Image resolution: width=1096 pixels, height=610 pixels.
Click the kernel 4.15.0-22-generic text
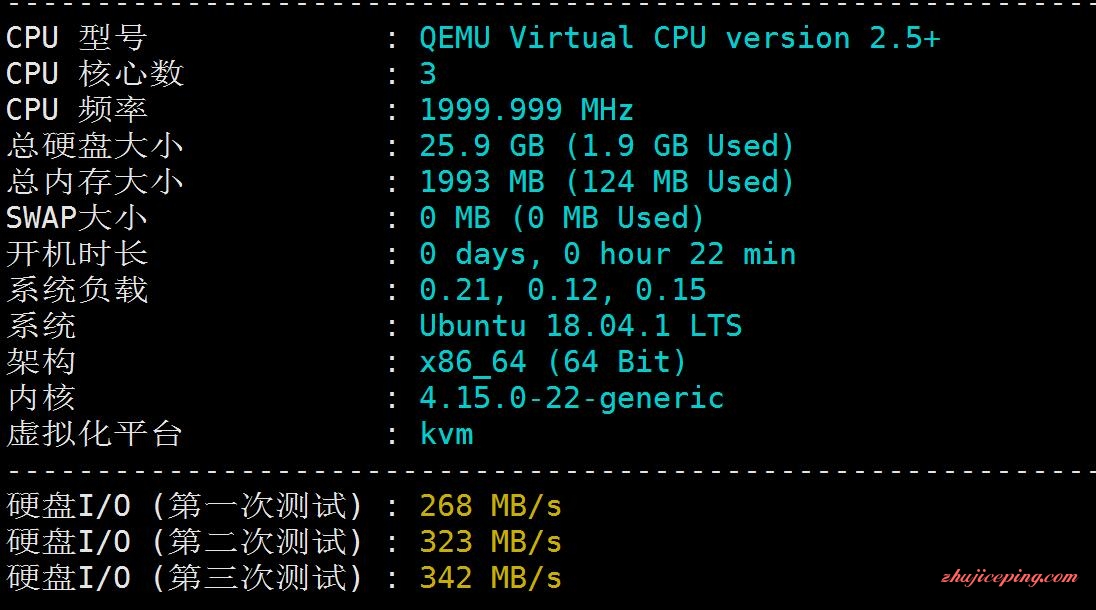point(571,398)
